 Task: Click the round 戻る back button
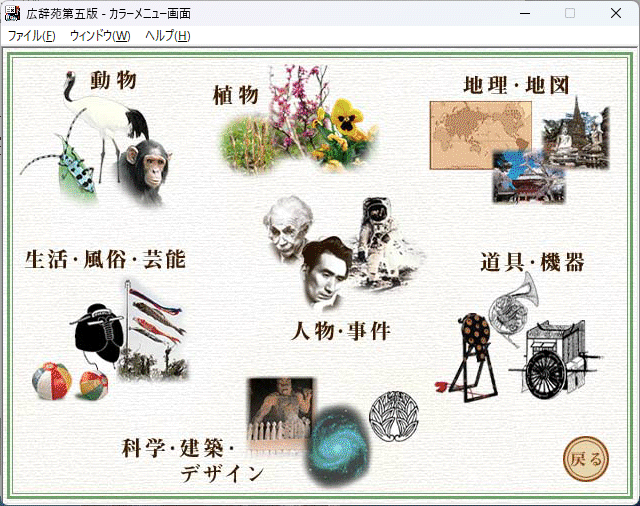tap(586, 459)
